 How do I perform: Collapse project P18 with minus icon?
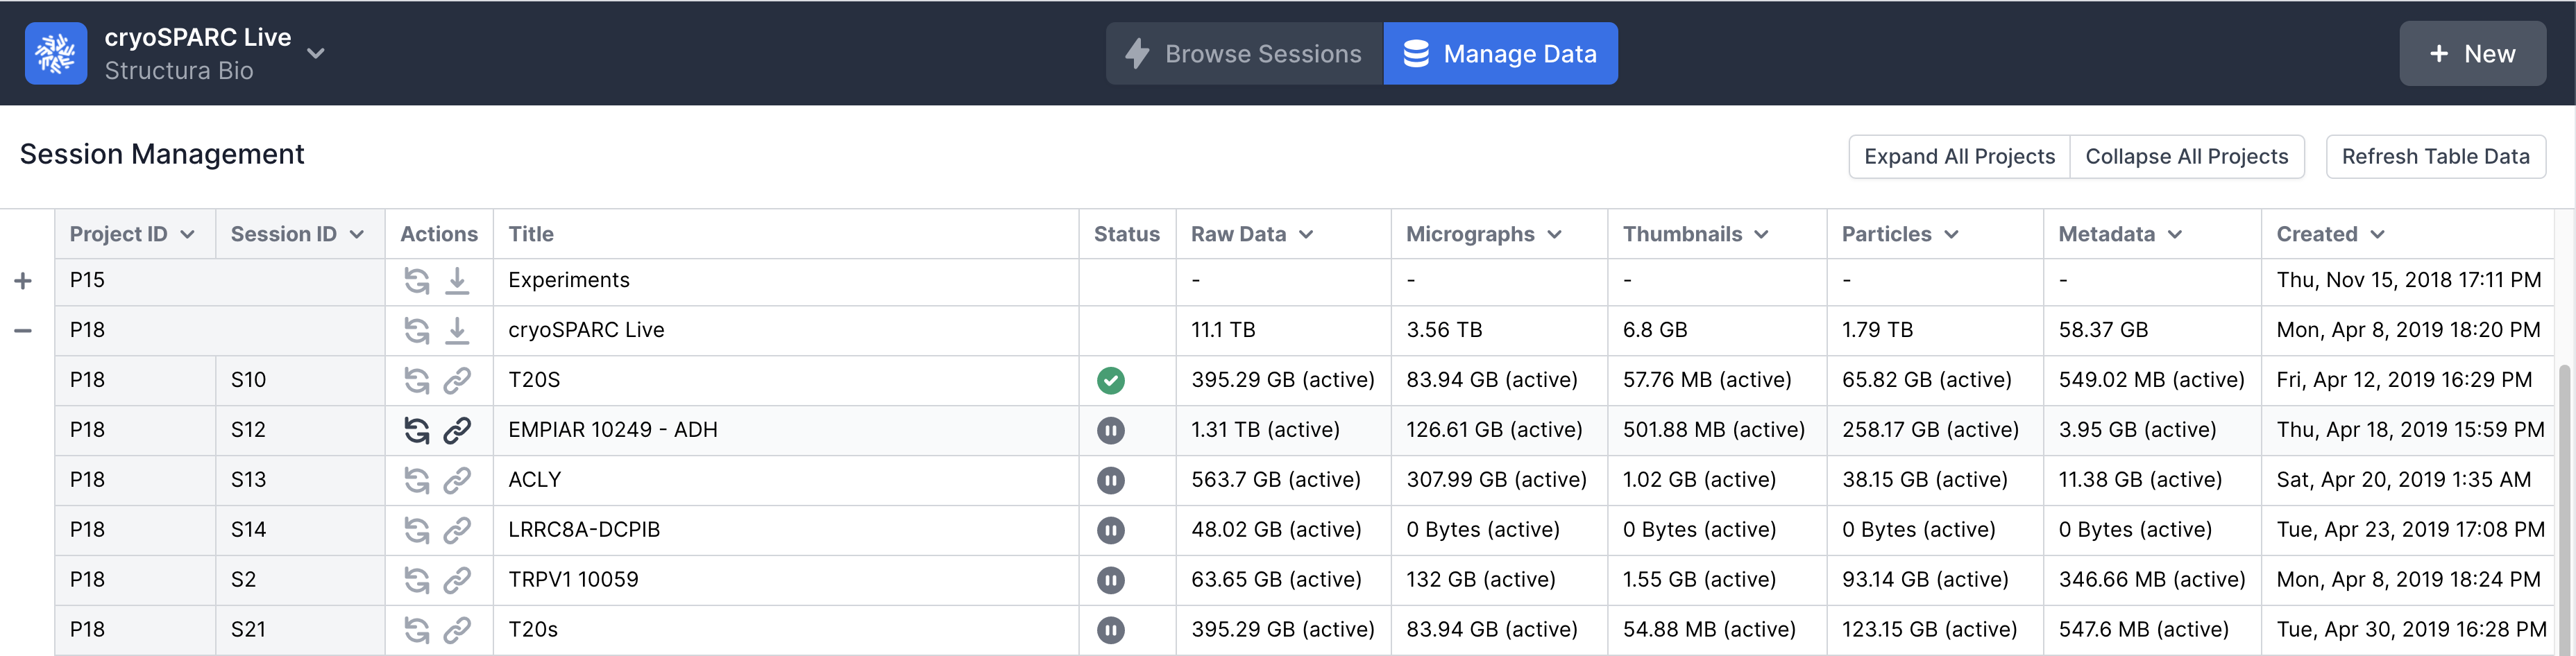point(23,331)
